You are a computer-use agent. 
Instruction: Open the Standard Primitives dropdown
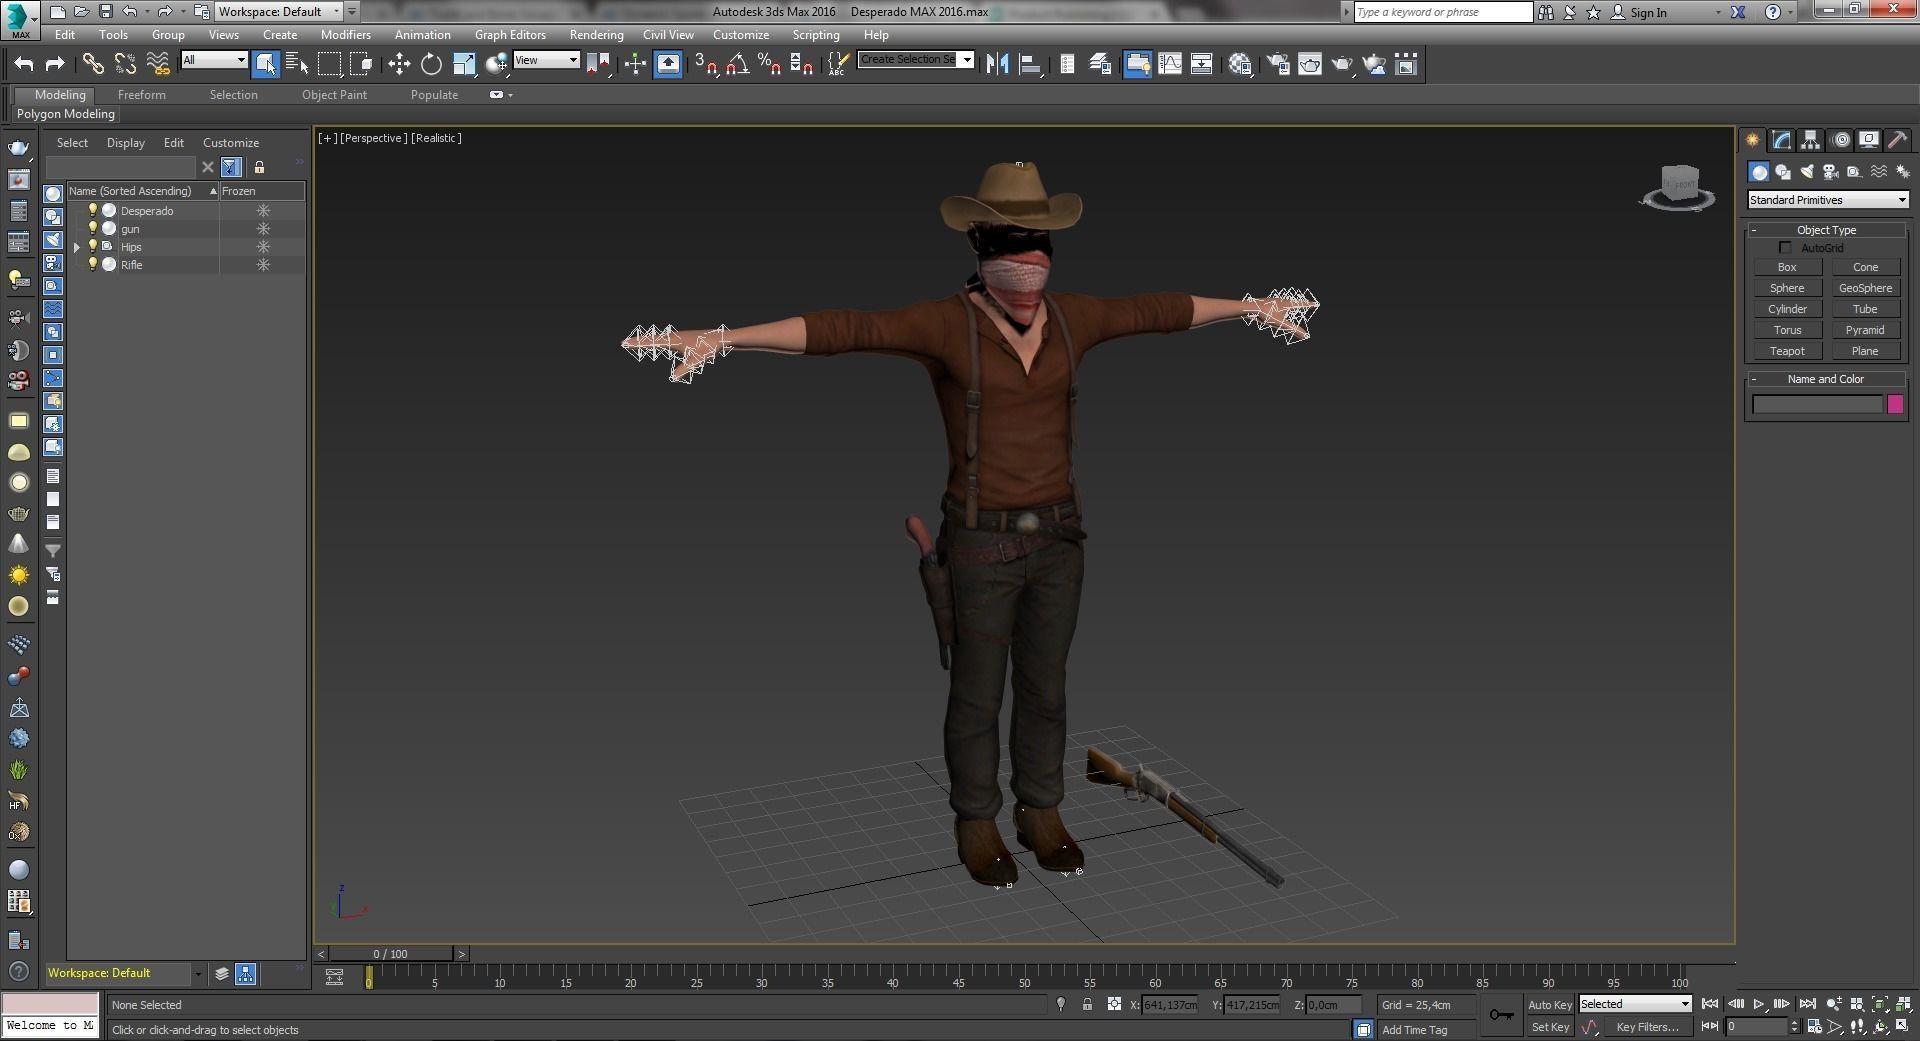(1828, 200)
